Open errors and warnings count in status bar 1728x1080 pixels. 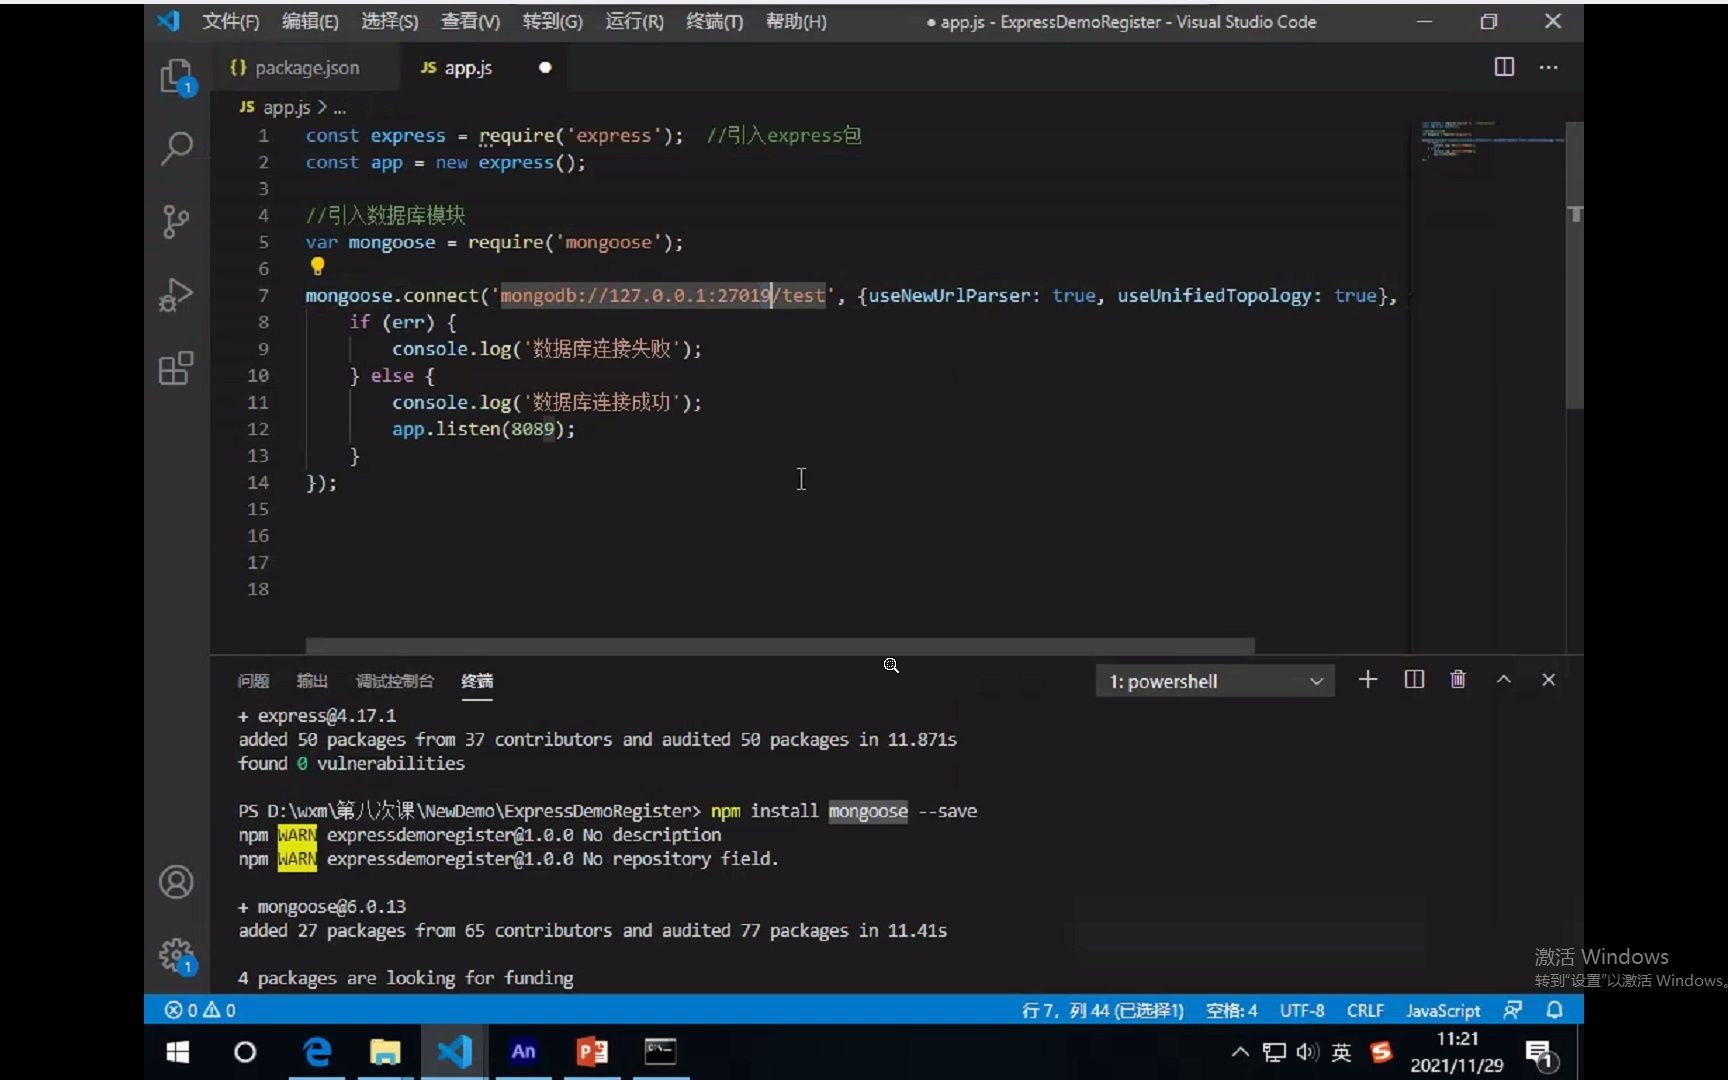click(x=200, y=1010)
